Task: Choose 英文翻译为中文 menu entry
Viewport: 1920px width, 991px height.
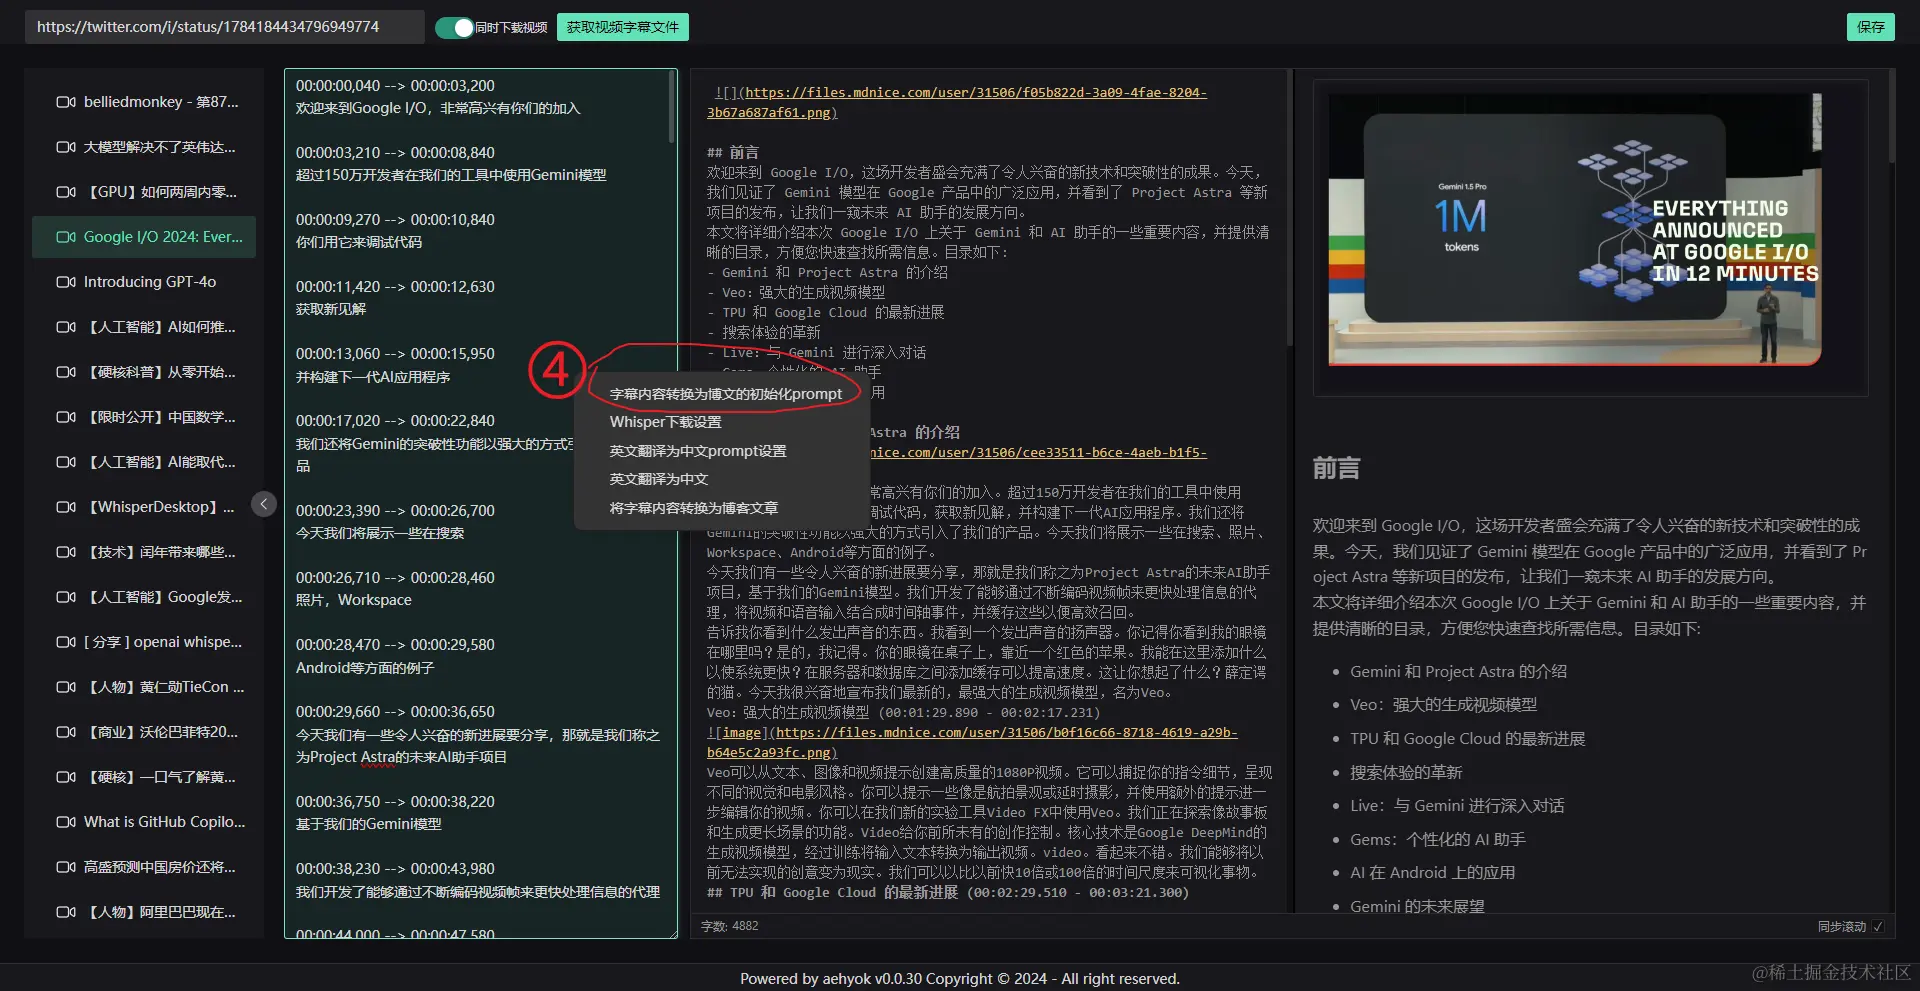Action: (659, 479)
